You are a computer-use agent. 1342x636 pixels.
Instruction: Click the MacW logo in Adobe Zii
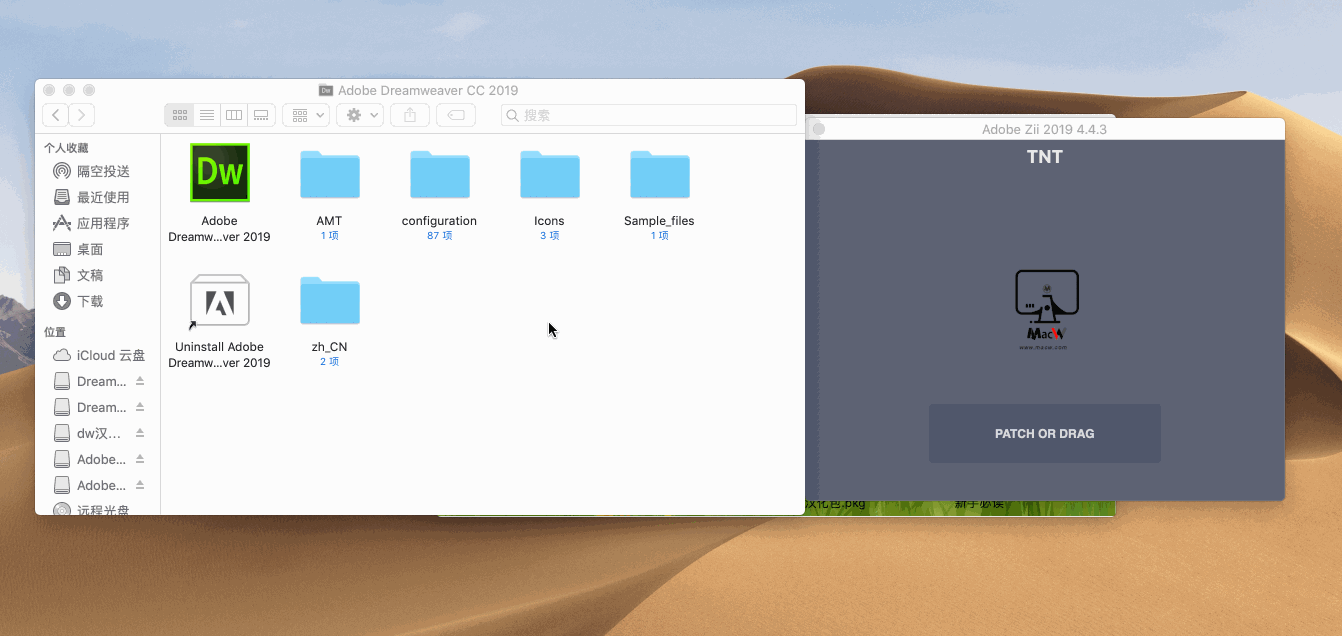coord(1045,308)
